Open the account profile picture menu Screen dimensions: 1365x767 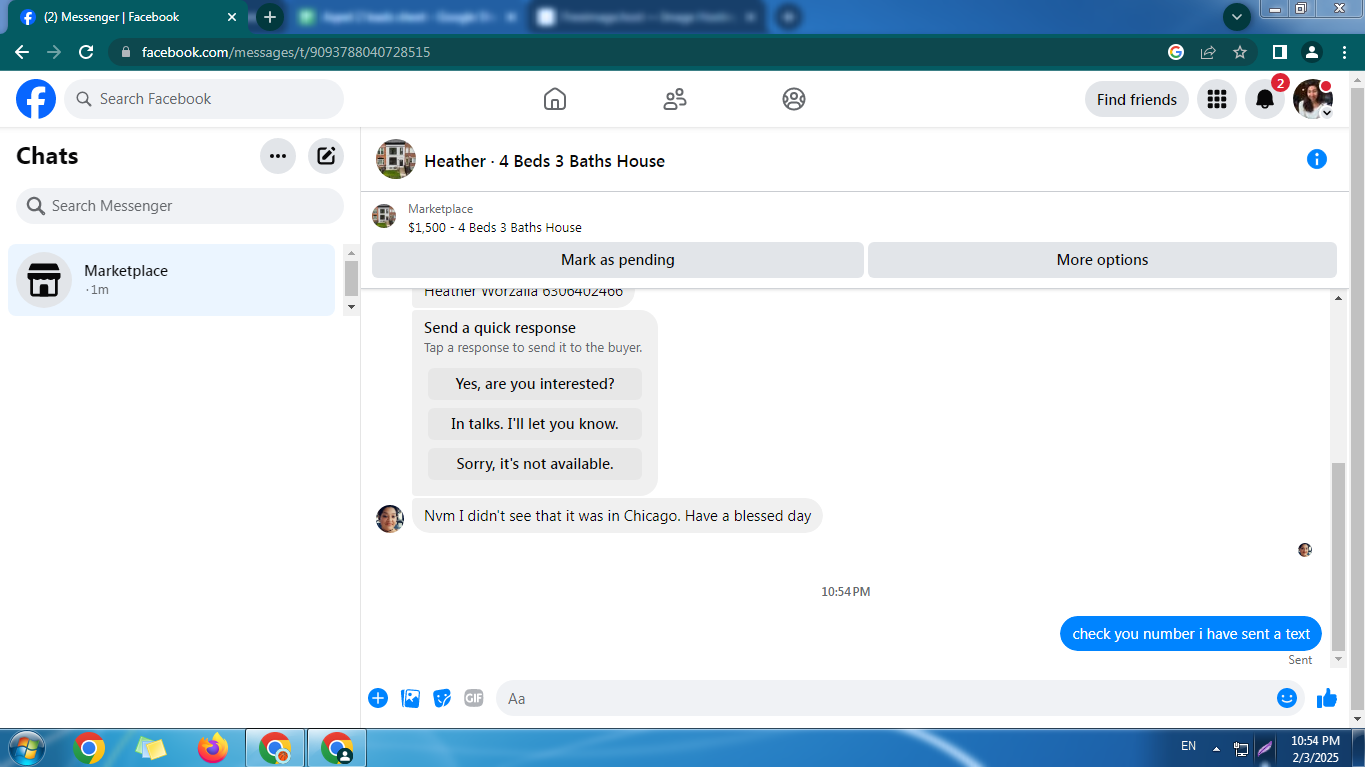pyautogui.click(x=1313, y=99)
